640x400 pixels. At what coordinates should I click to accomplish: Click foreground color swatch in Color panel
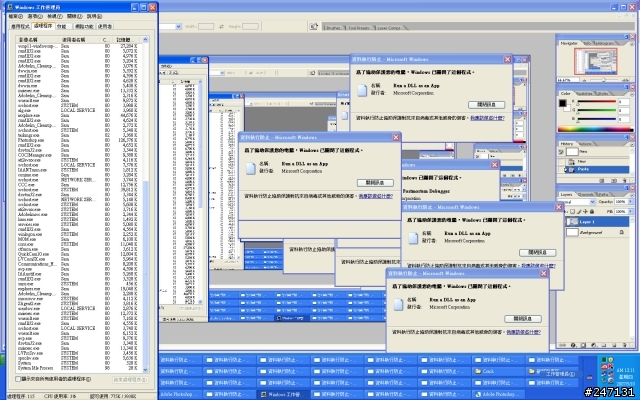(x=563, y=103)
